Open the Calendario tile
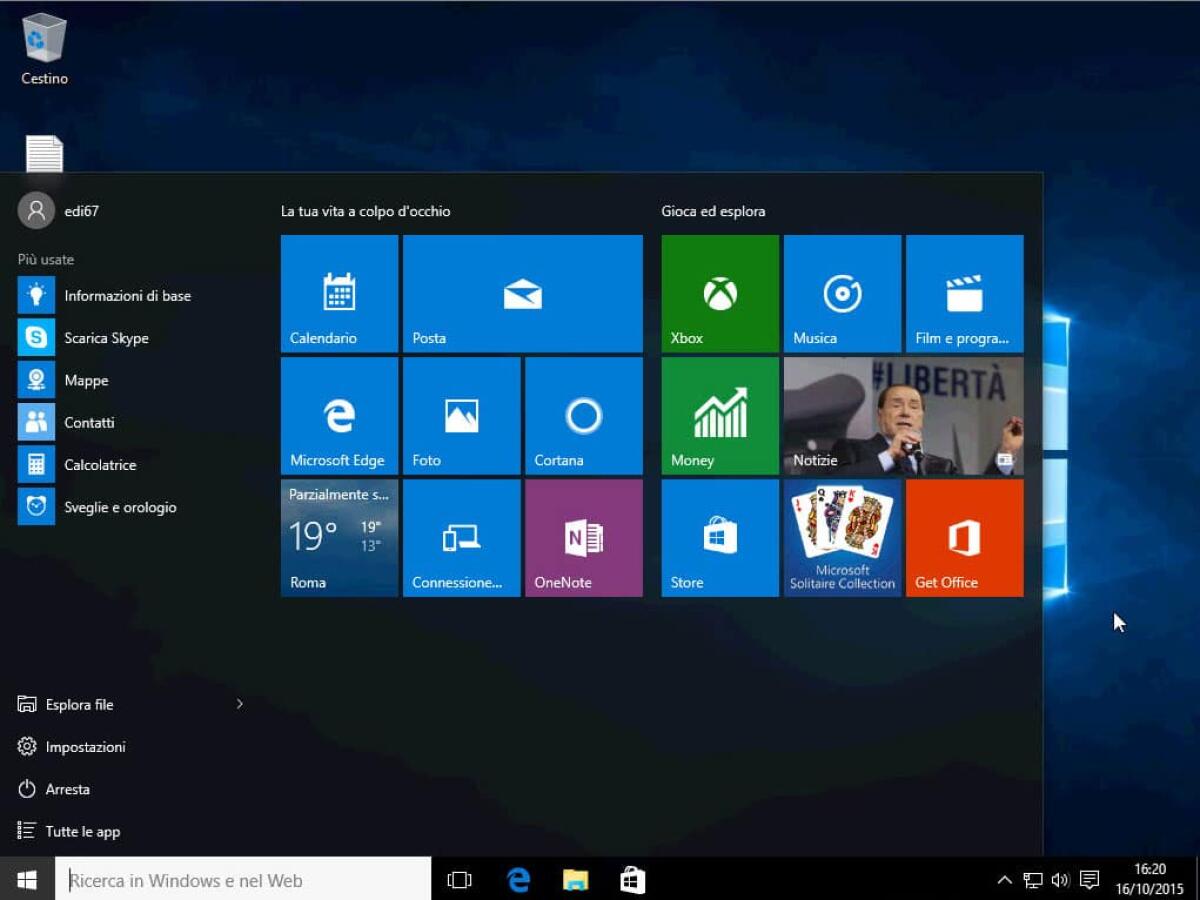Image resolution: width=1200 pixels, height=900 pixels. 339,293
